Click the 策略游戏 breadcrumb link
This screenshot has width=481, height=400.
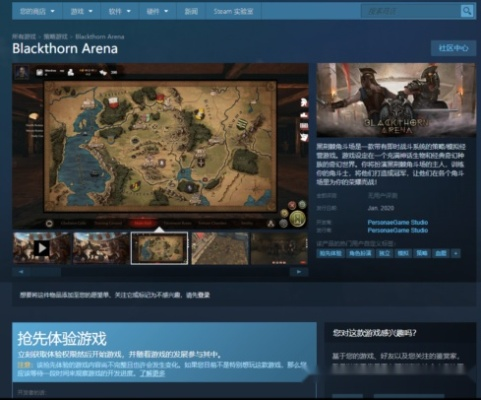(56, 37)
